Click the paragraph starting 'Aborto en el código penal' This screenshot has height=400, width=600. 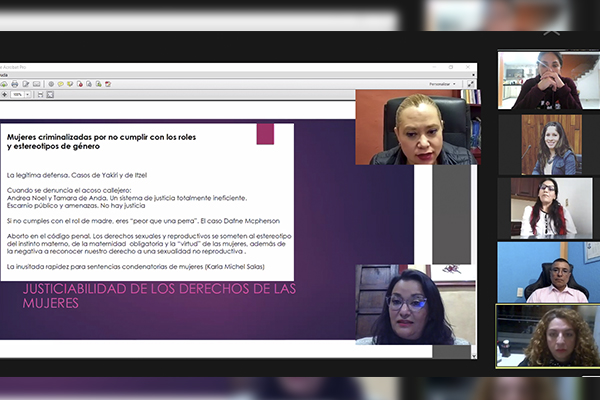point(149,244)
